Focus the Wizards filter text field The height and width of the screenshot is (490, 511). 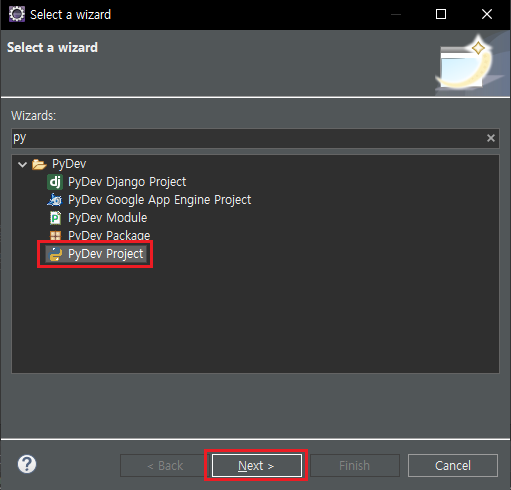(x=255, y=138)
